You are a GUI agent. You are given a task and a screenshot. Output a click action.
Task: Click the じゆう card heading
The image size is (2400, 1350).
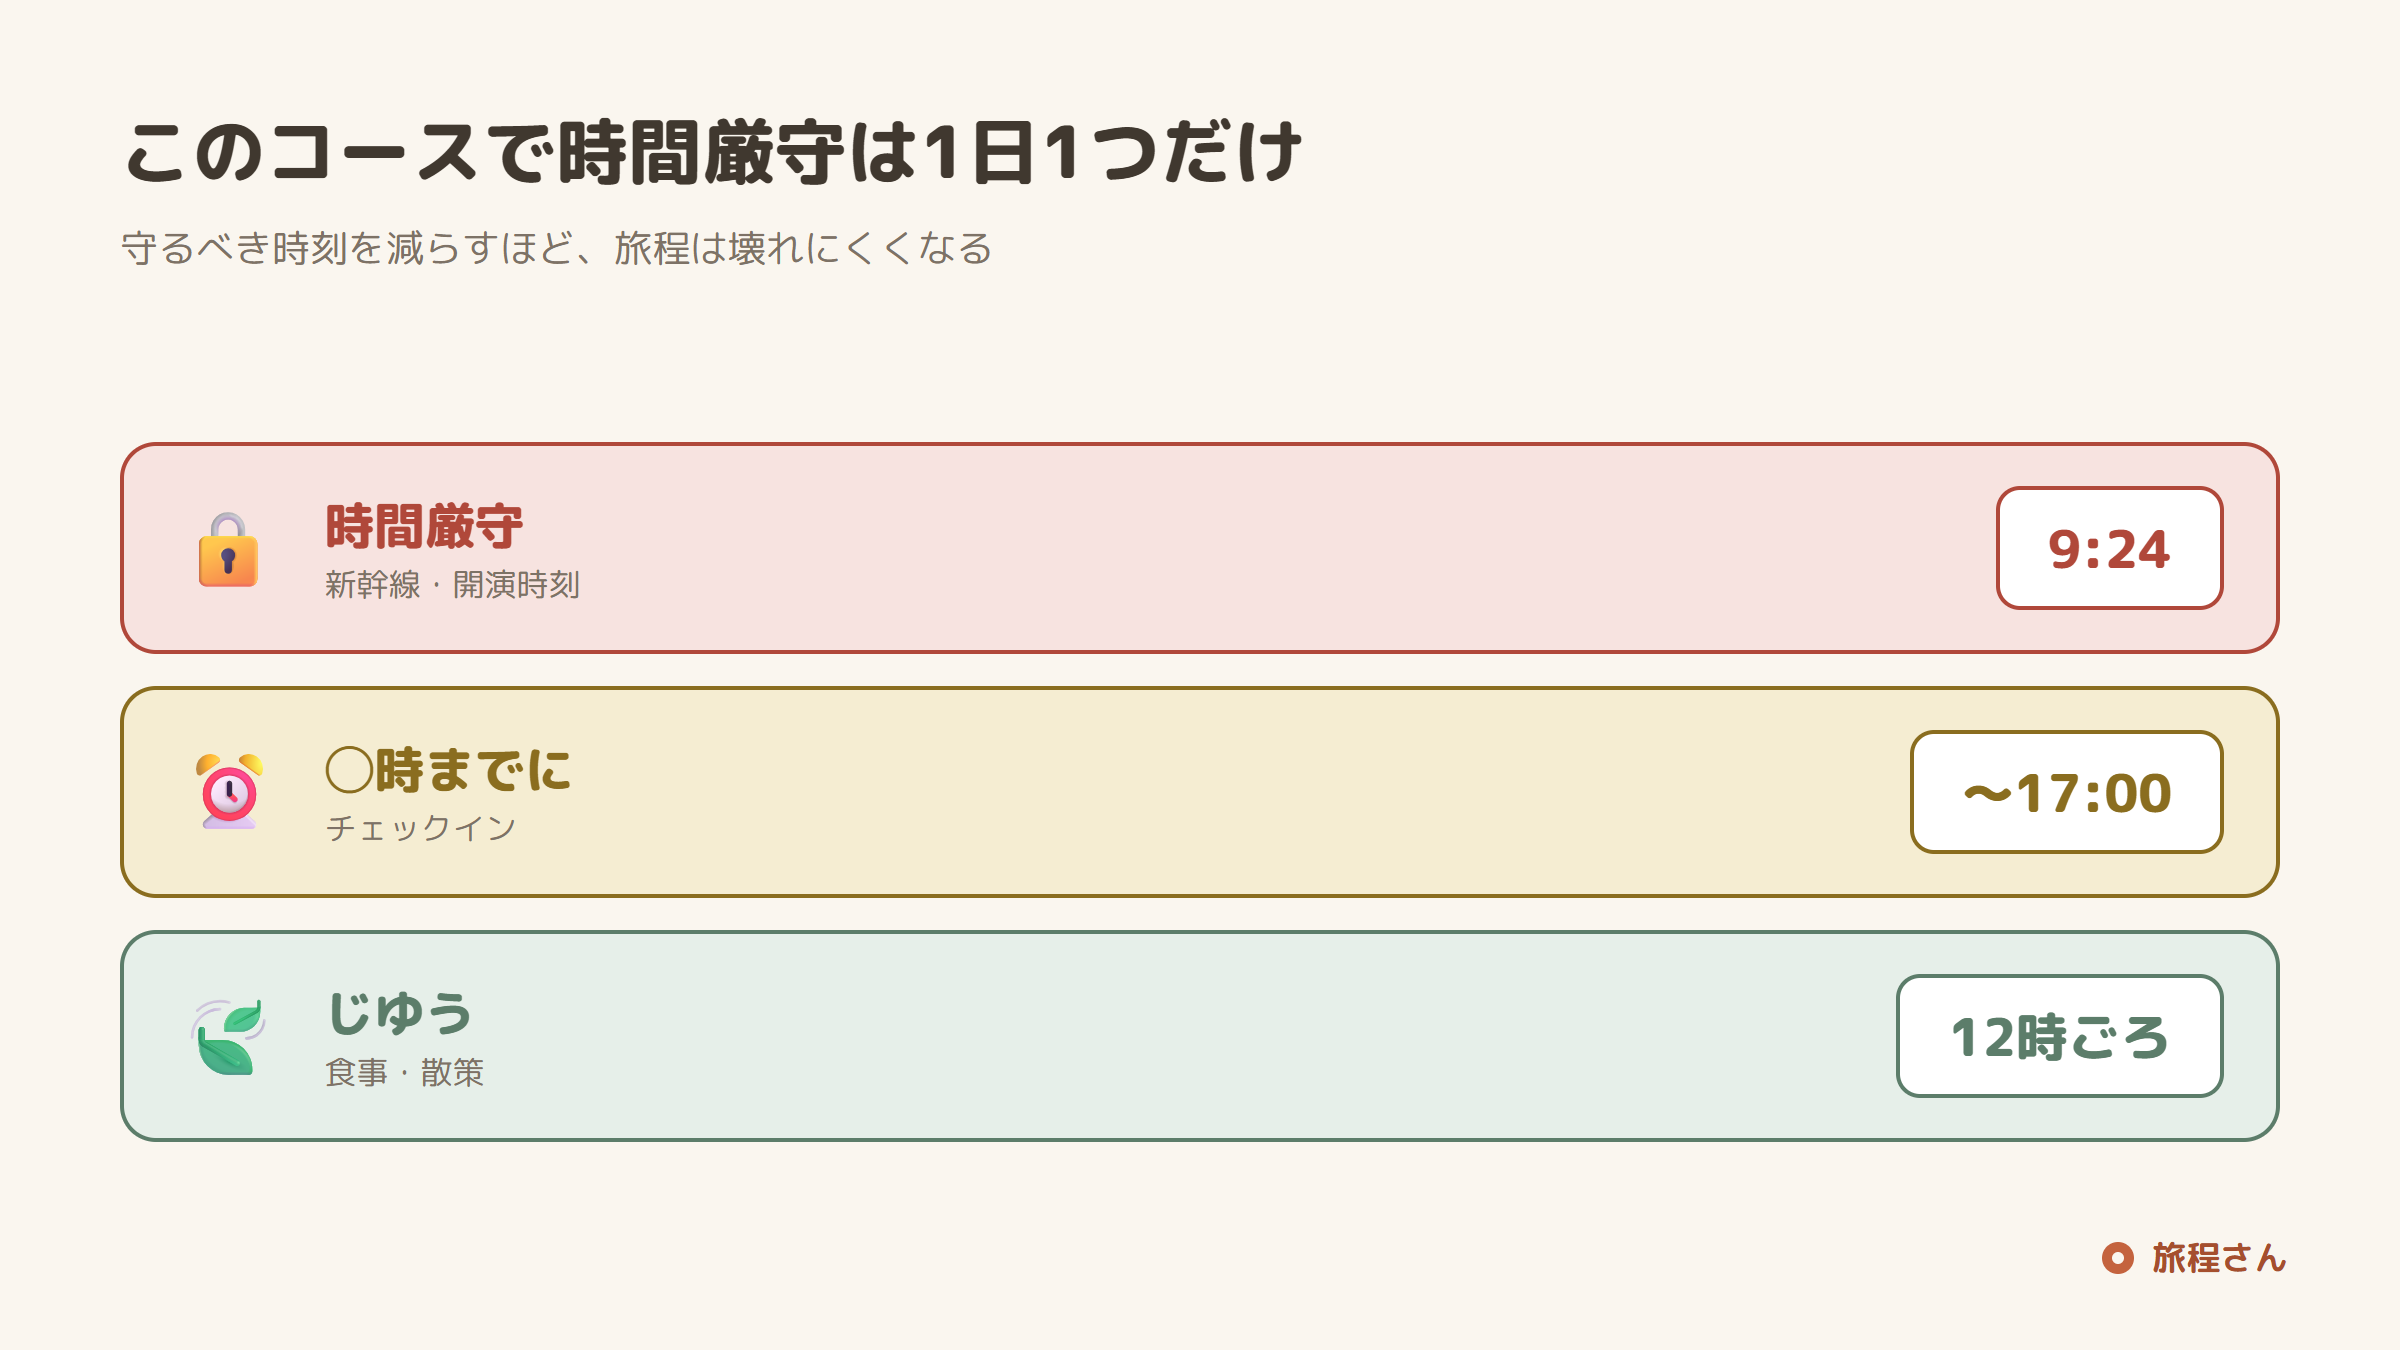pyautogui.click(x=400, y=1014)
